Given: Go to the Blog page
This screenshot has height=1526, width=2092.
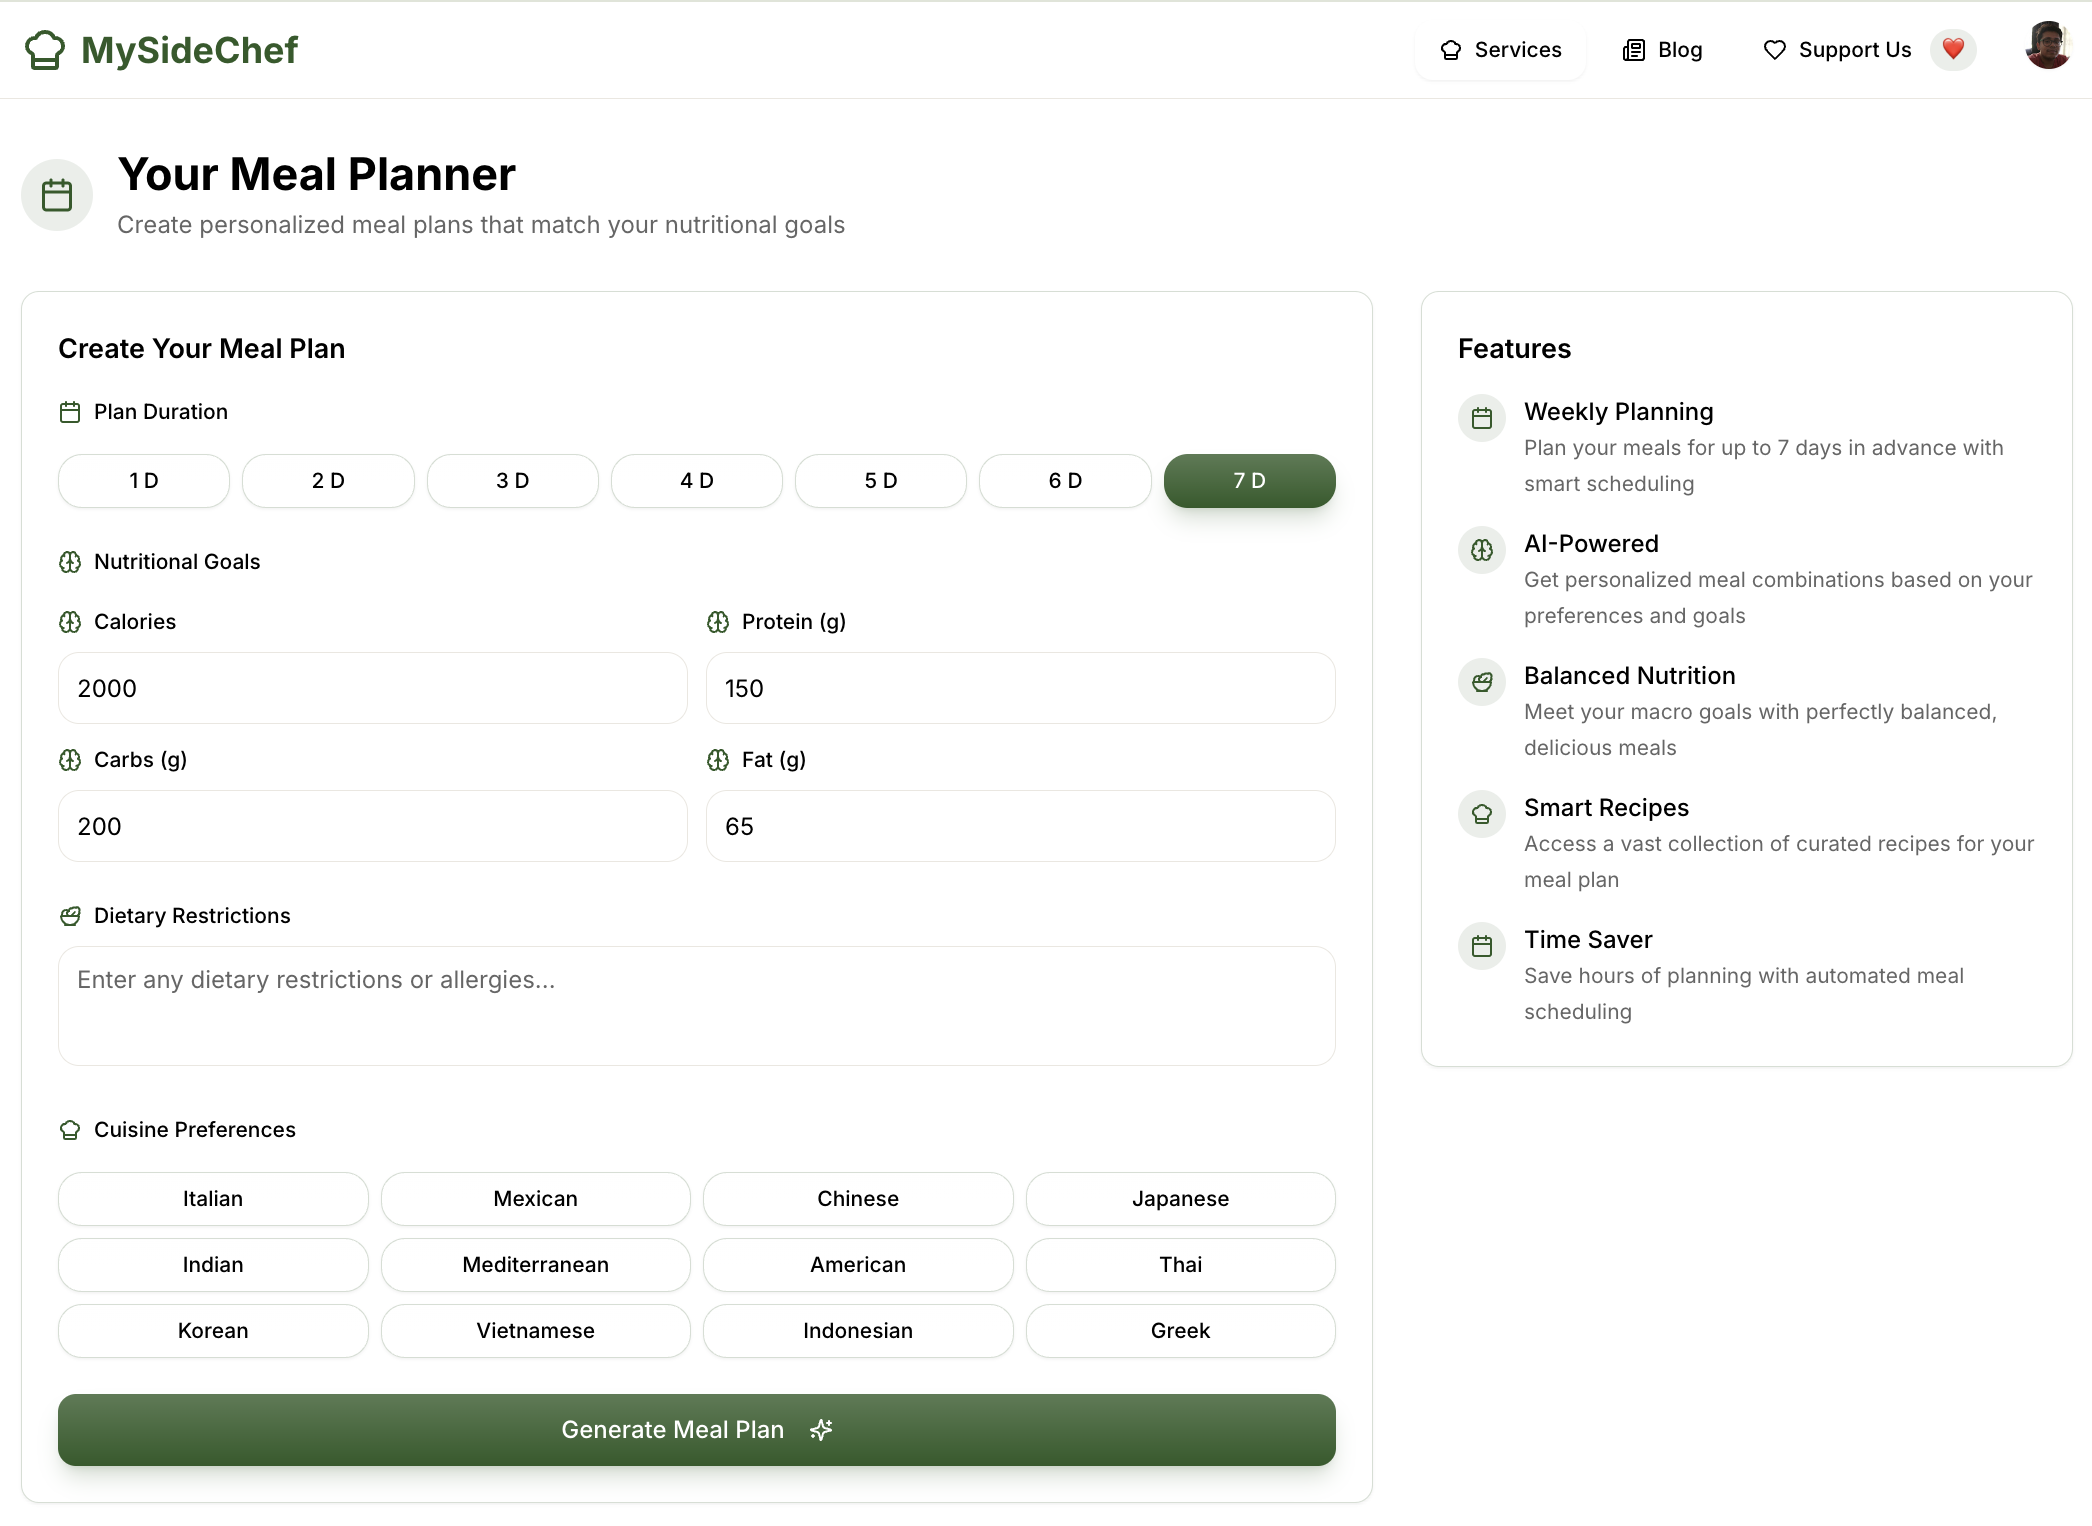Looking at the screenshot, I should tap(1662, 50).
